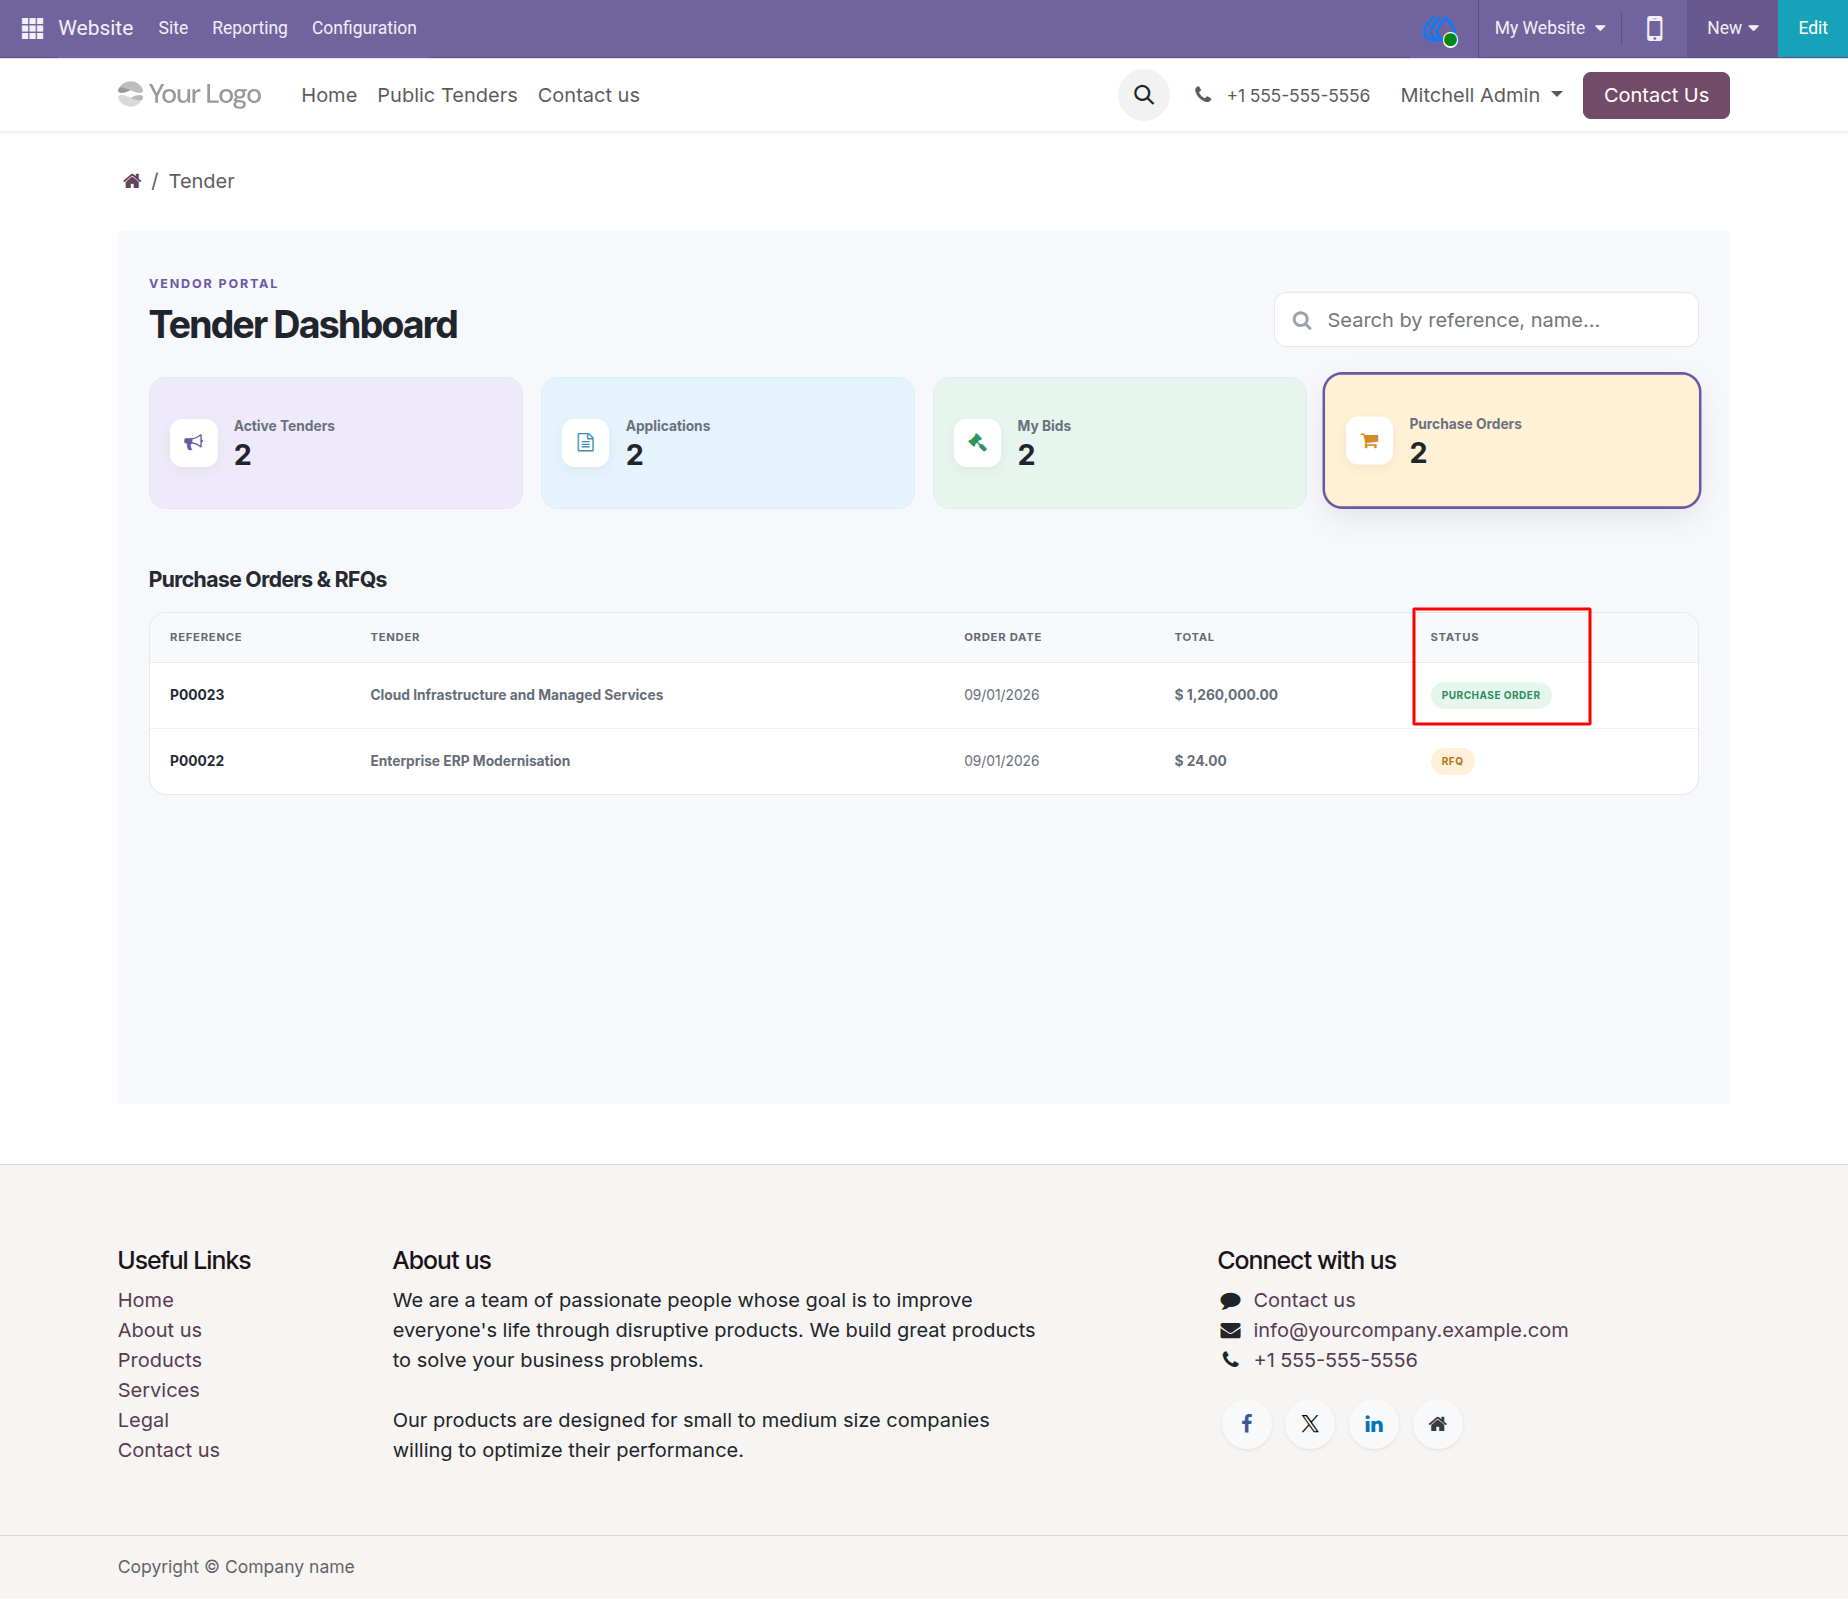
Task: Click the Home navigation link
Action: coord(329,95)
